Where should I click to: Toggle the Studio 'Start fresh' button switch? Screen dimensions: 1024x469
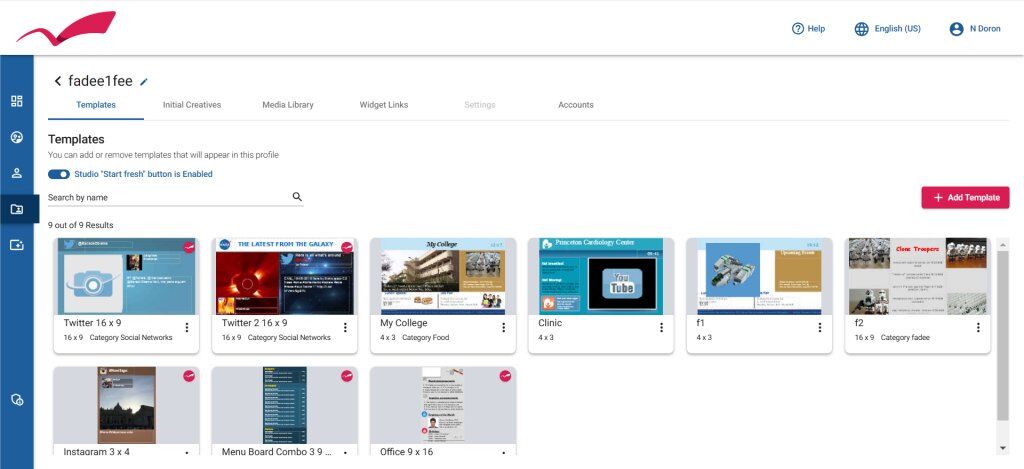coord(58,174)
